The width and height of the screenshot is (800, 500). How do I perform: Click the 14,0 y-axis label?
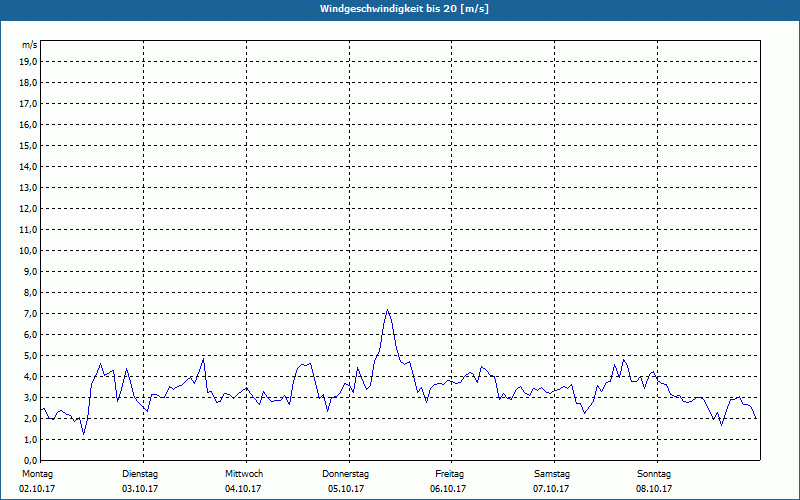(x=29, y=166)
